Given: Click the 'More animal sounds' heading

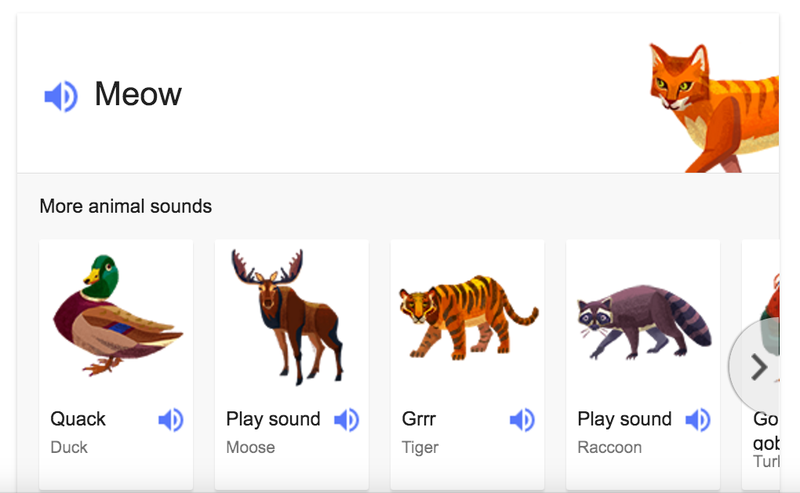Looking at the screenshot, I should pos(126,207).
